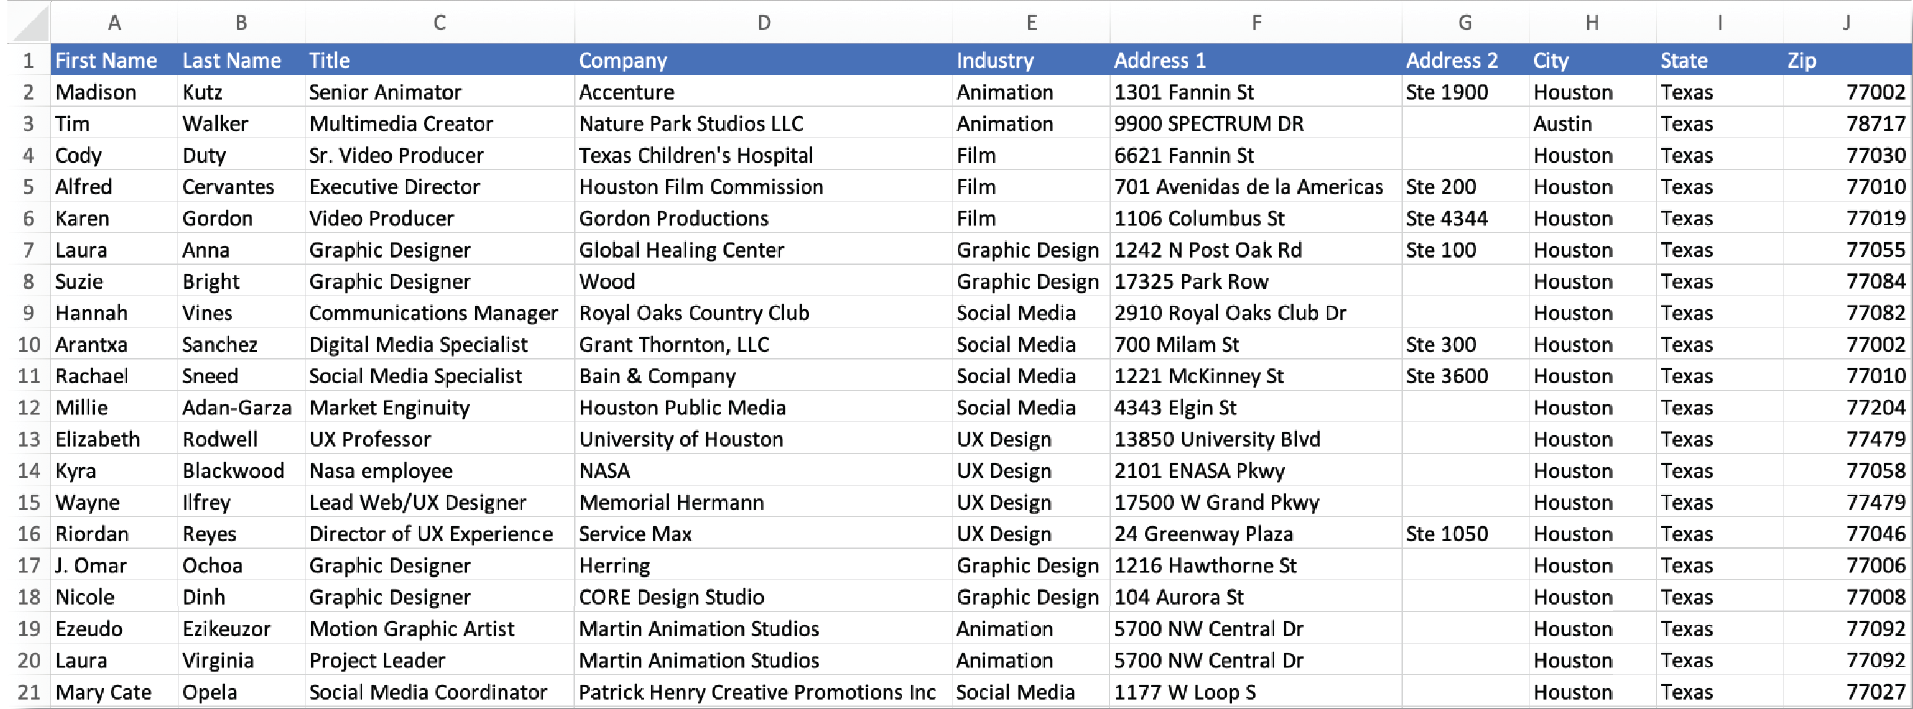
Task: Select the 'Sr. Video Producer' cell
Action: [x=440, y=155]
